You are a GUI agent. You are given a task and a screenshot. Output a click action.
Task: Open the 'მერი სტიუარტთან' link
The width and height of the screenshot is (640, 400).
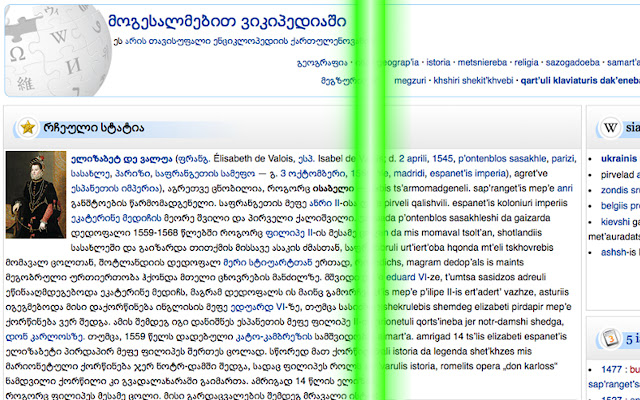pyautogui.click(x=268, y=263)
